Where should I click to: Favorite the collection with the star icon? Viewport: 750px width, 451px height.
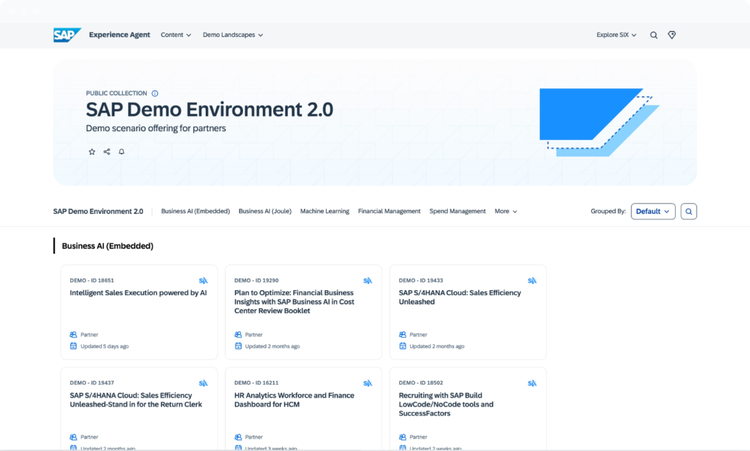92,152
